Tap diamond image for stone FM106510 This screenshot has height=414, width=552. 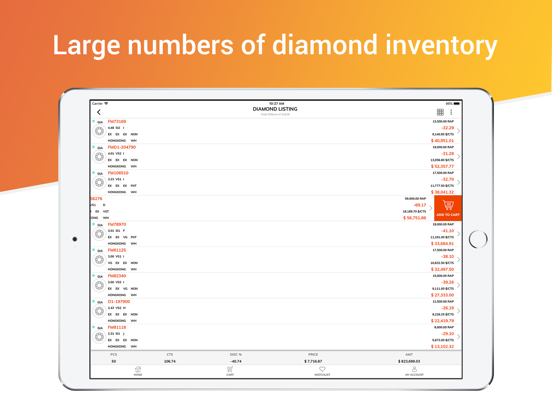click(x=99, y=183)
